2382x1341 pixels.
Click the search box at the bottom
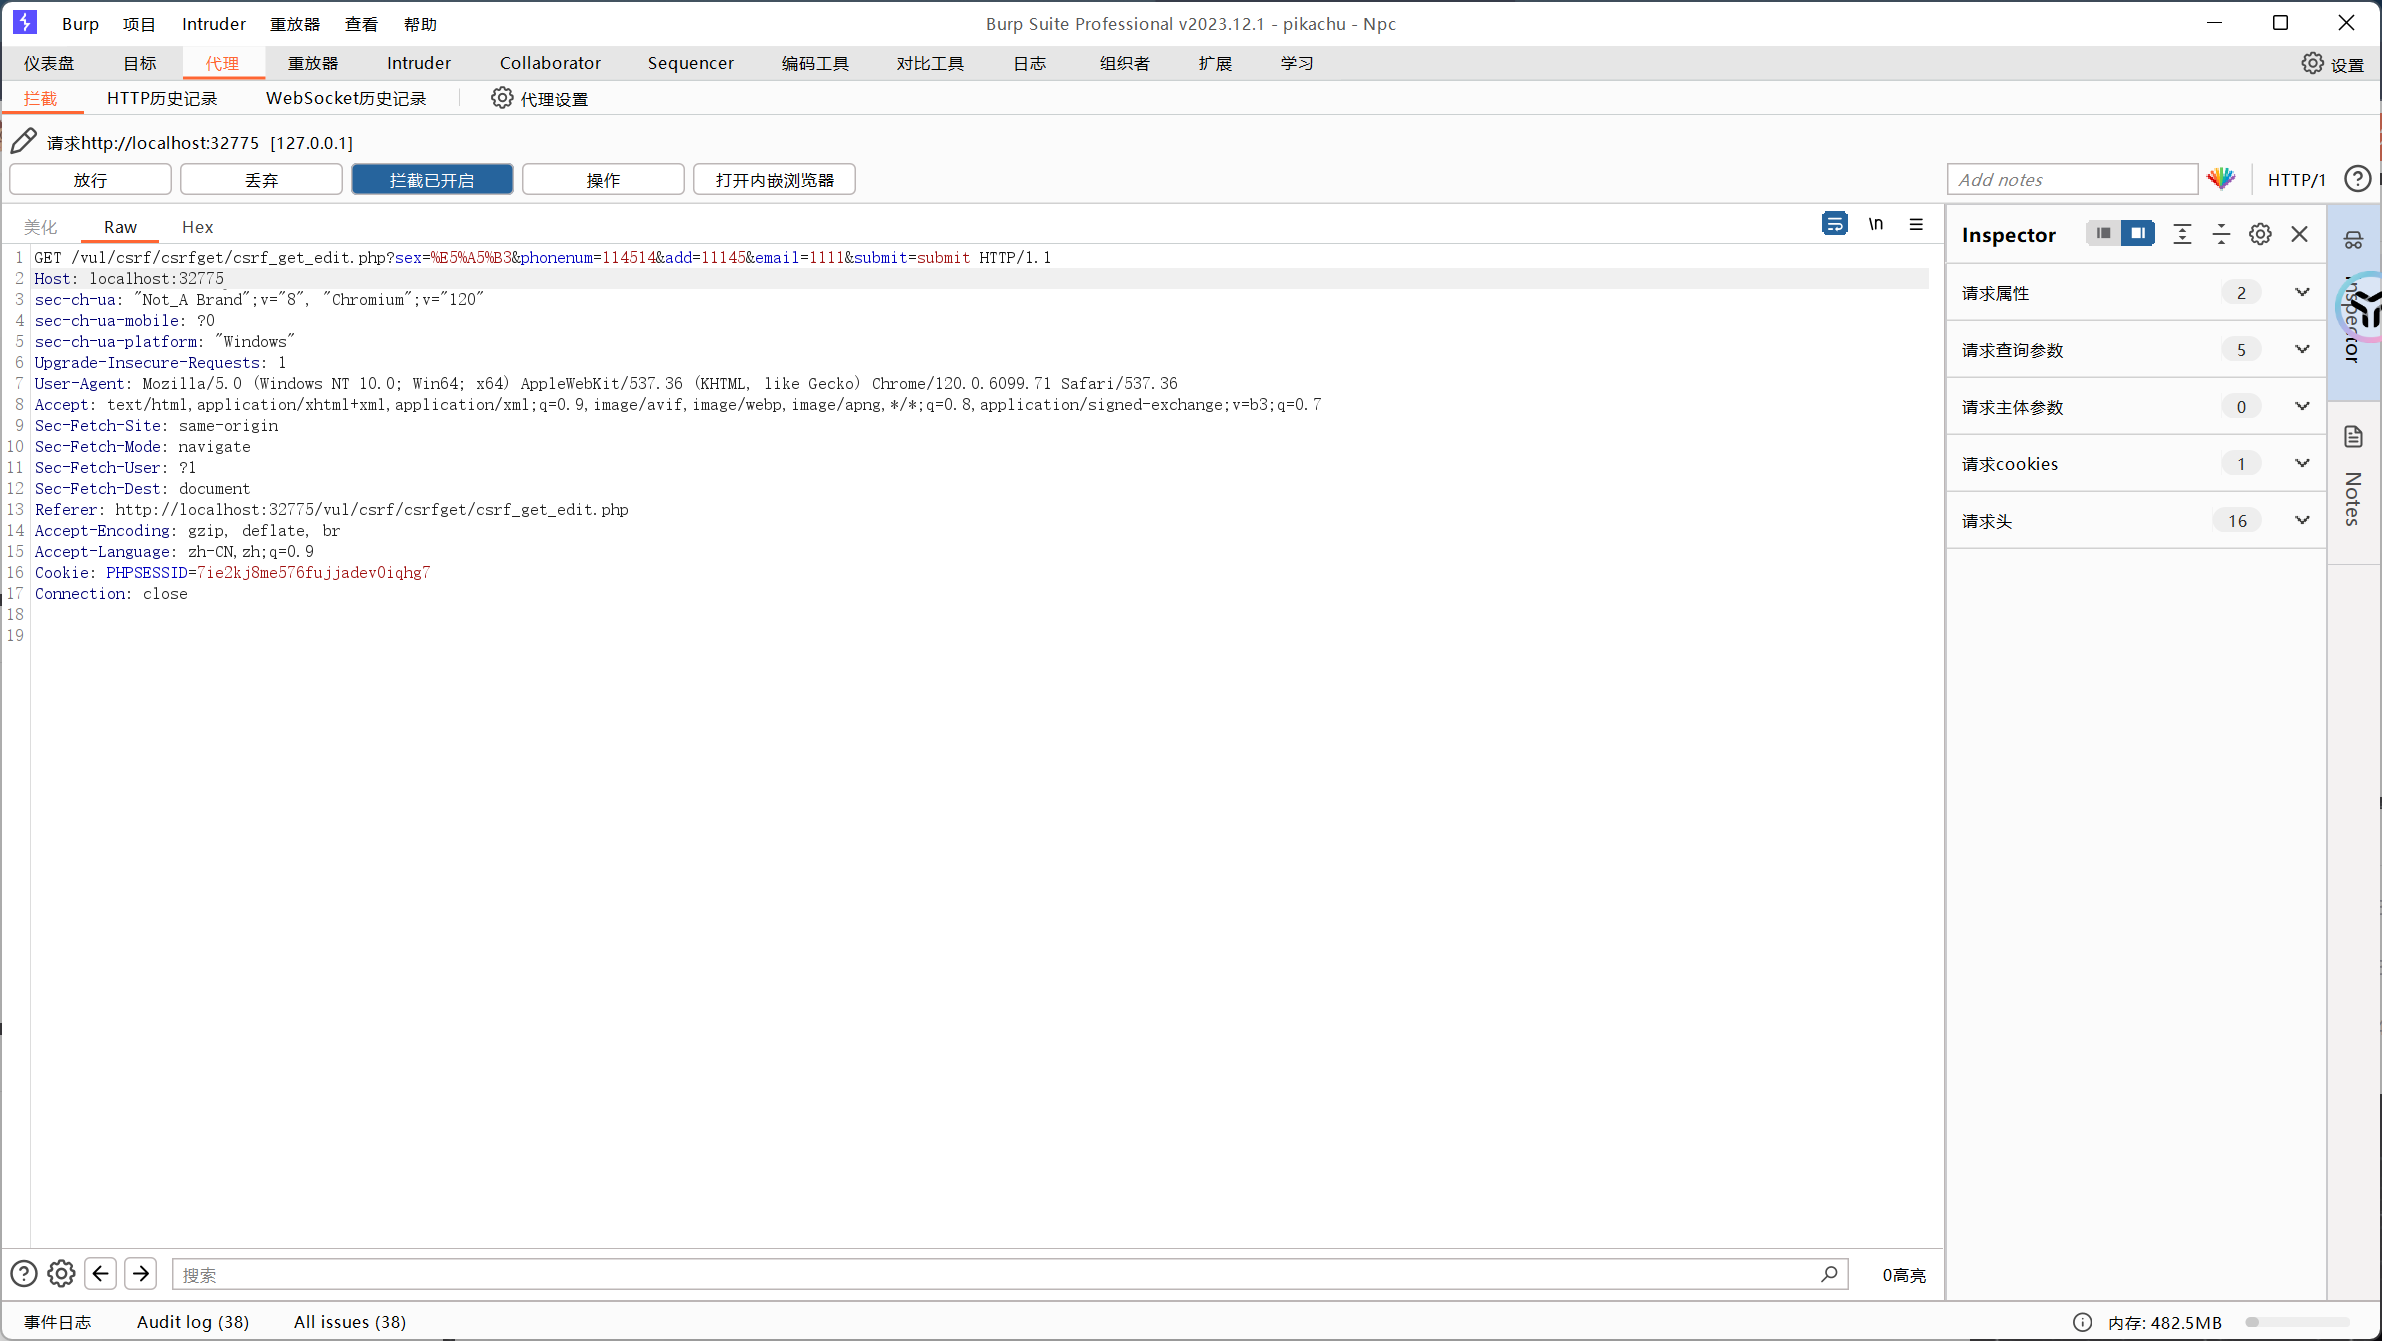point(1000,1274)
